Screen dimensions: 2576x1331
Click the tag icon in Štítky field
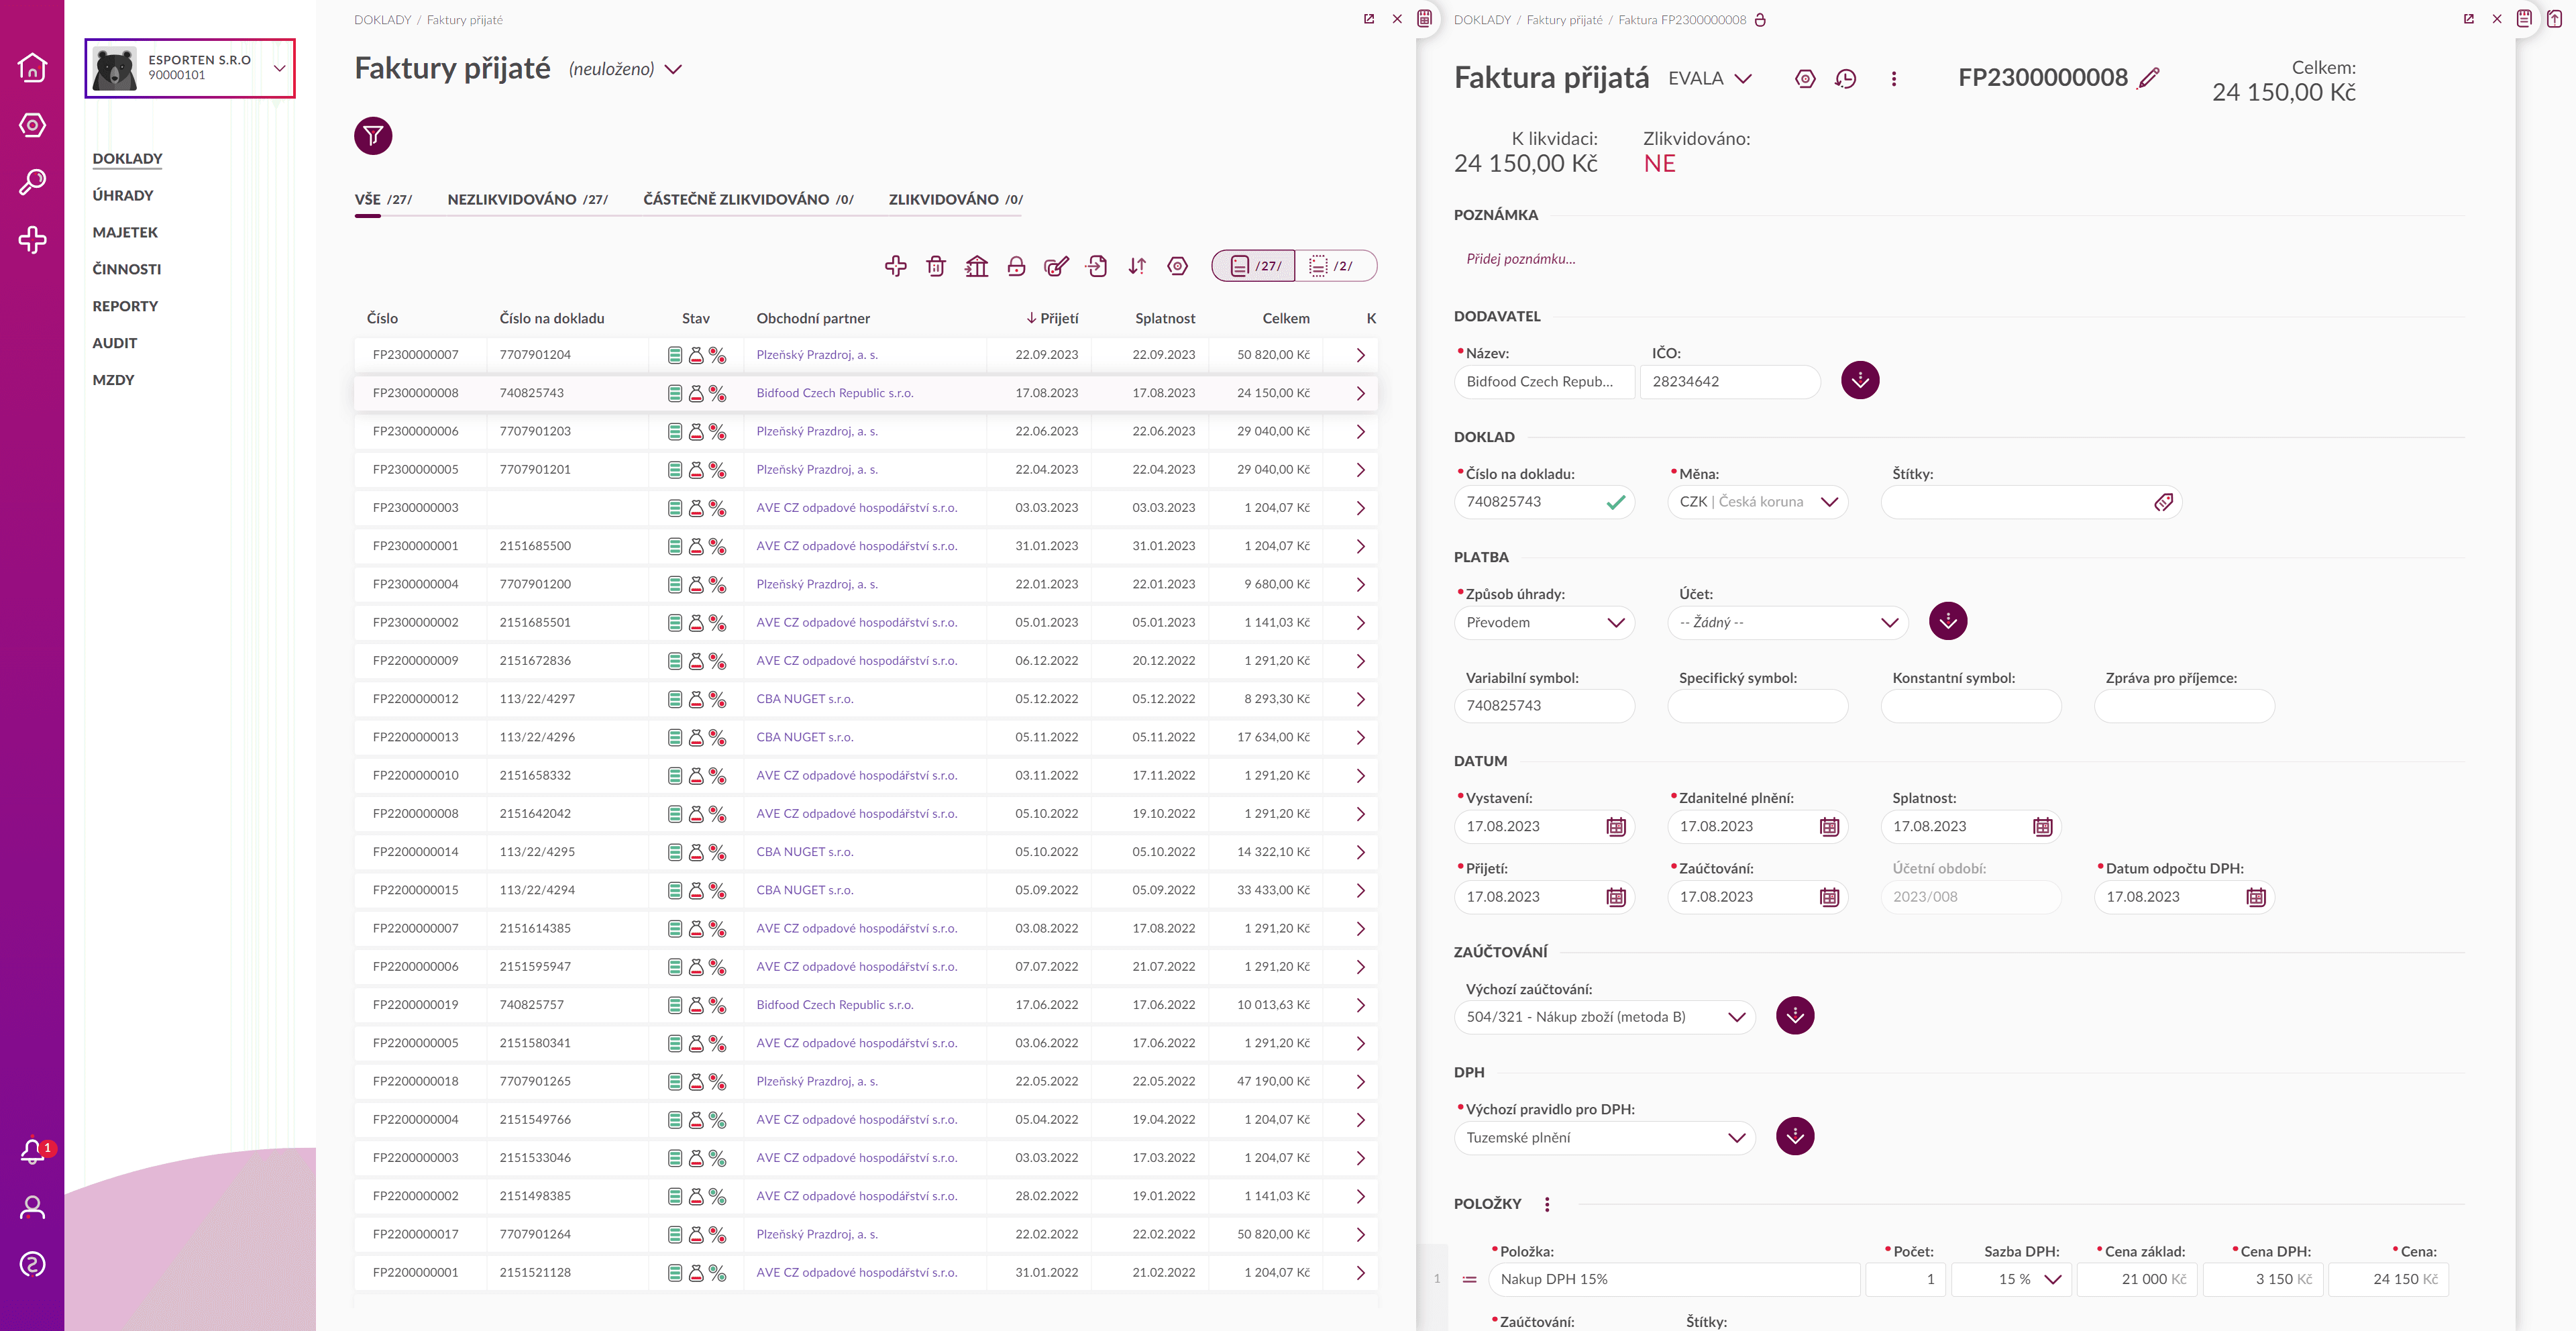(x=2163, y=502)
